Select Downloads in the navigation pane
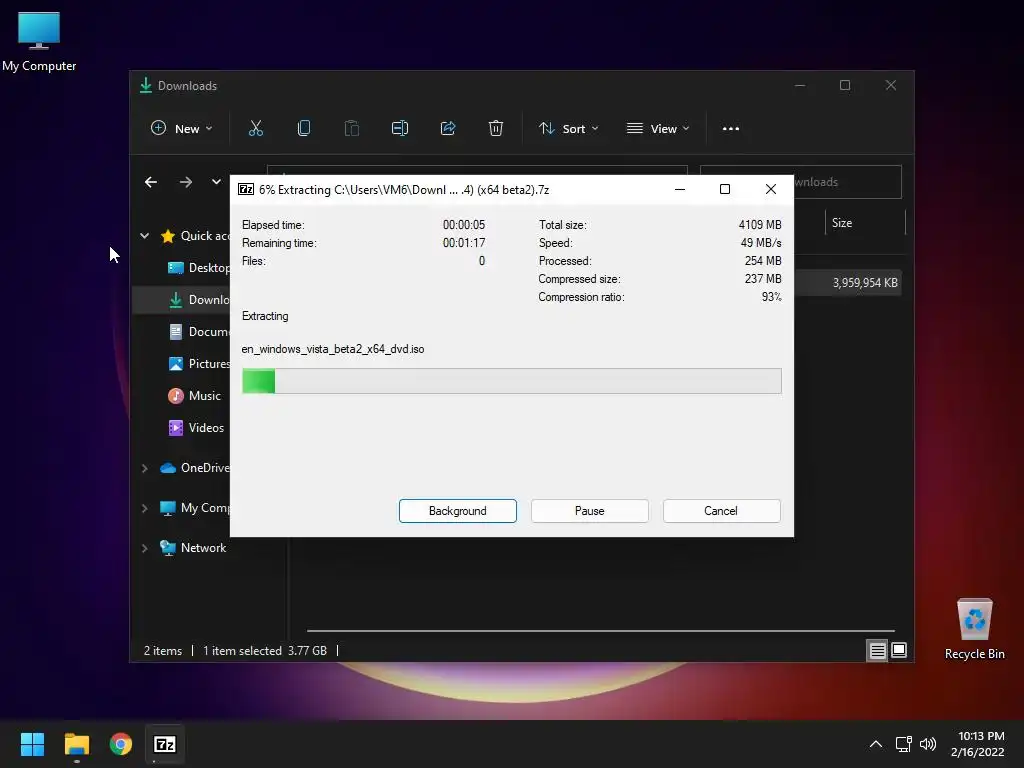 pyautogui.click(x=199, y=300)
